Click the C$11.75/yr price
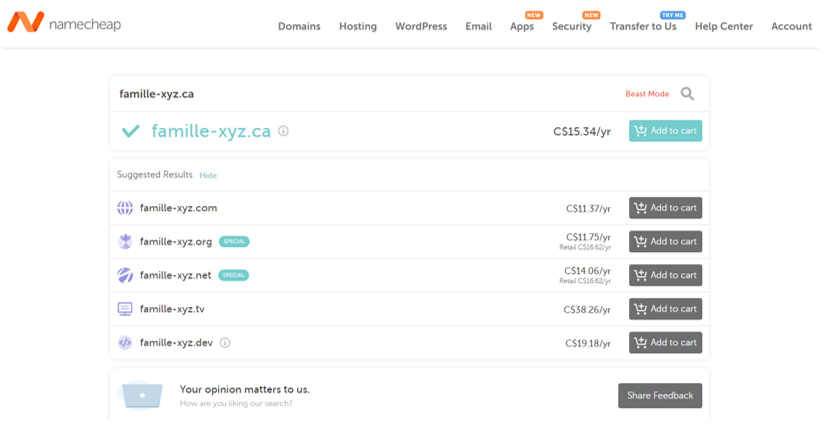The image size is (824, 428). 588,237
